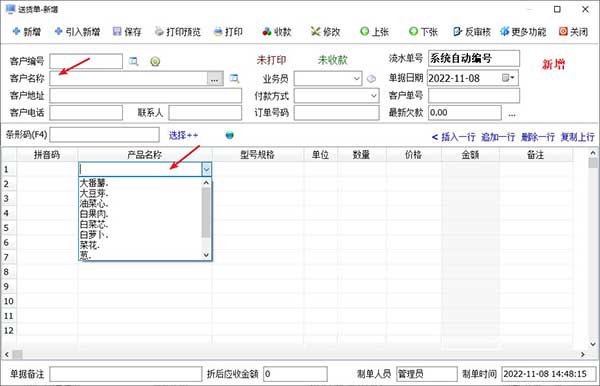Click the 单据备注 input field
The height and width of the screenshot is (386, 600).
click(126, 374)
